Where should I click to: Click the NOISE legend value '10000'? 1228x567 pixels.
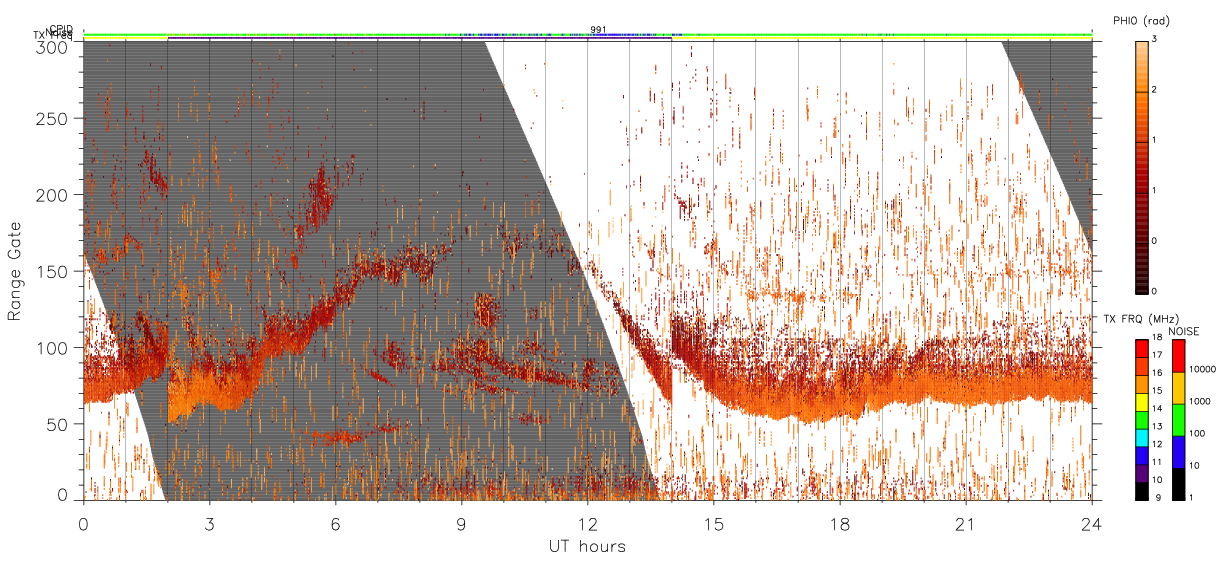pyautogui.click(x=1205, y=369)
